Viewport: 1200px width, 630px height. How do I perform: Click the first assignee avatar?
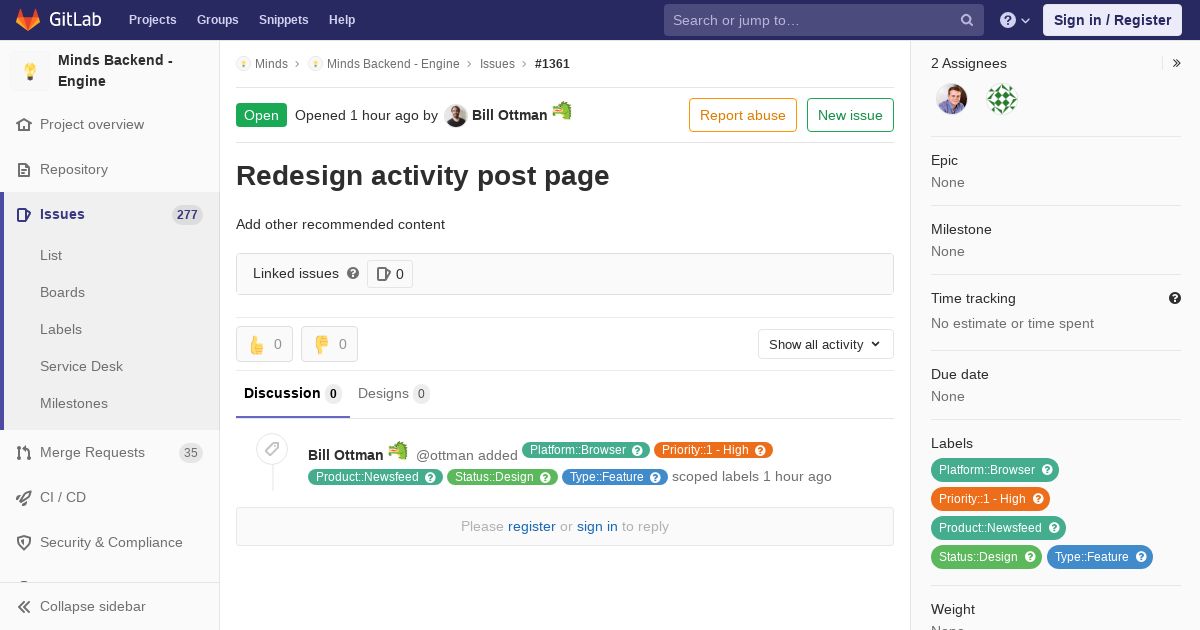(951, 99)
